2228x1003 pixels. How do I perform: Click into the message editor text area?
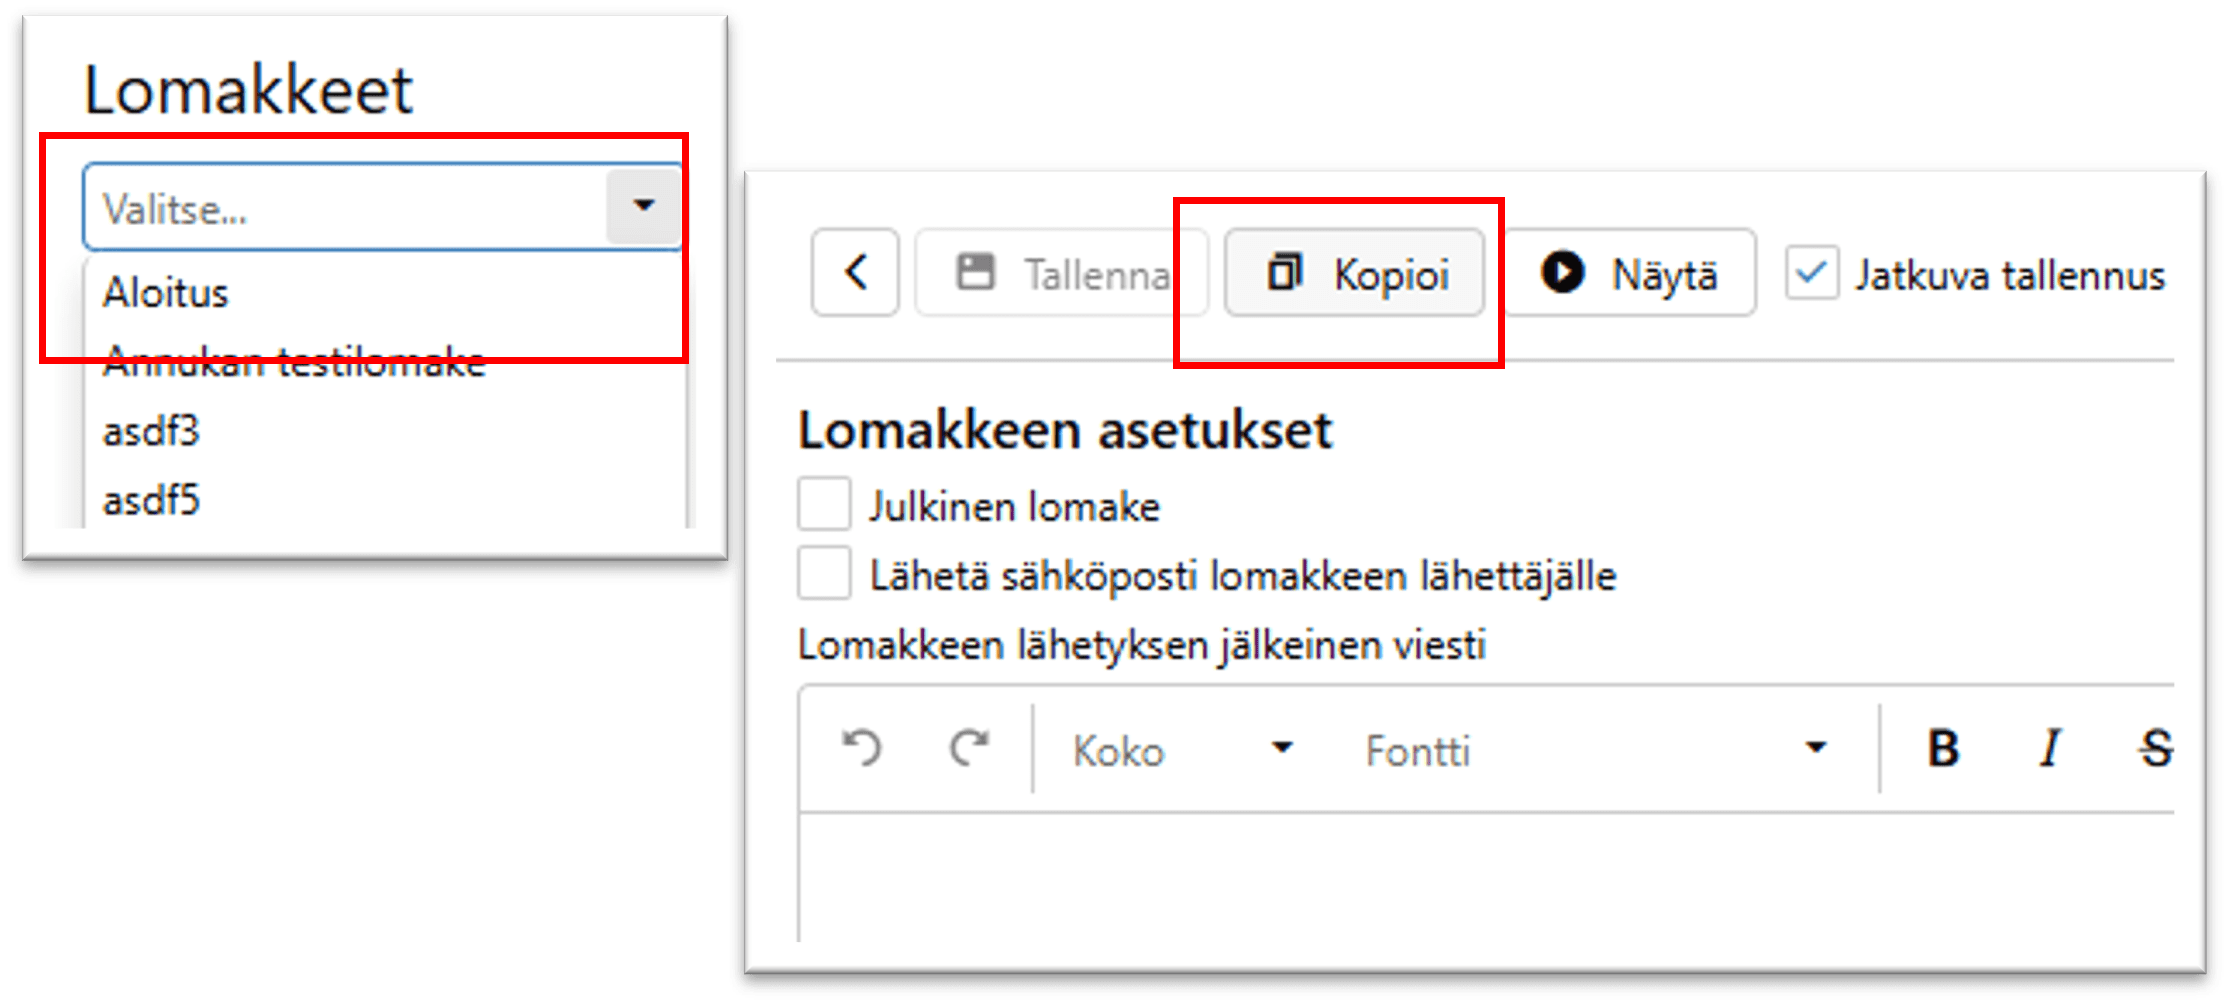click(1480, 875)
